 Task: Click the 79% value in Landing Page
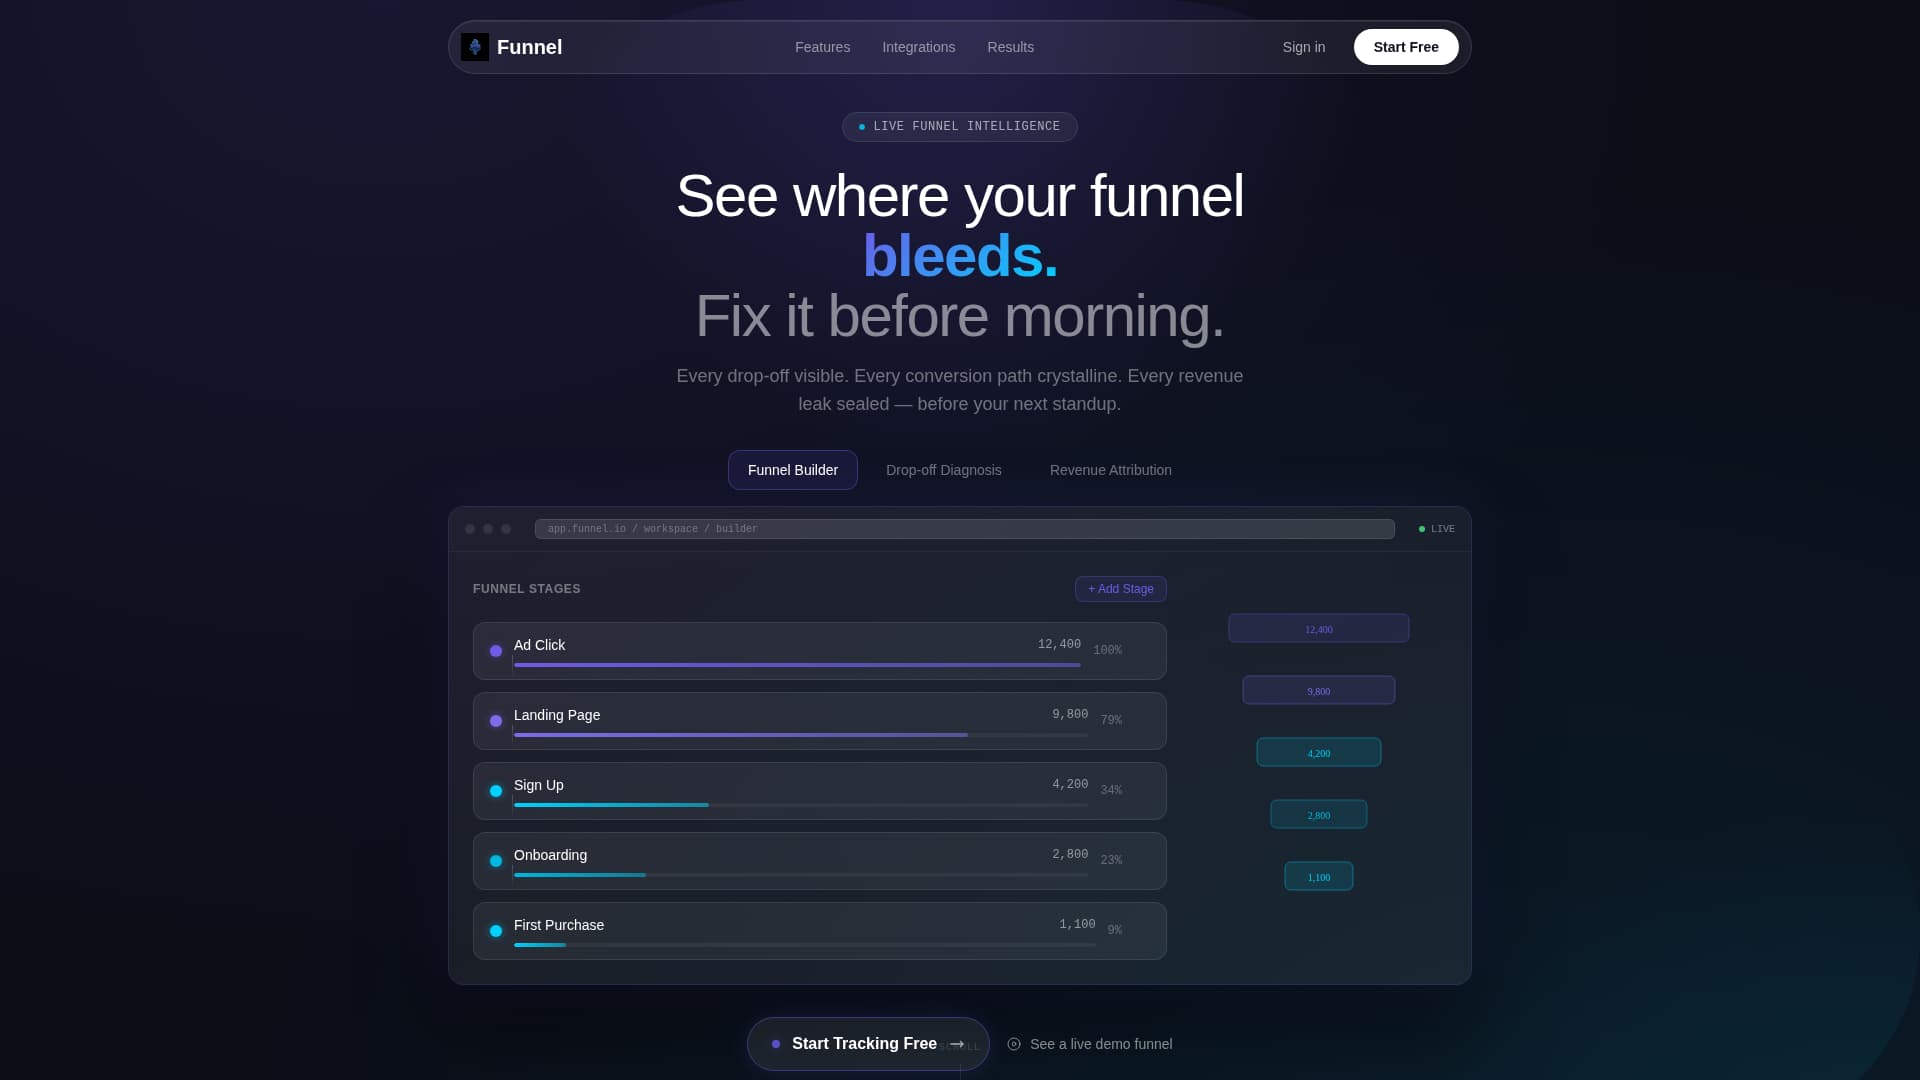click(x=1111, y=720)
